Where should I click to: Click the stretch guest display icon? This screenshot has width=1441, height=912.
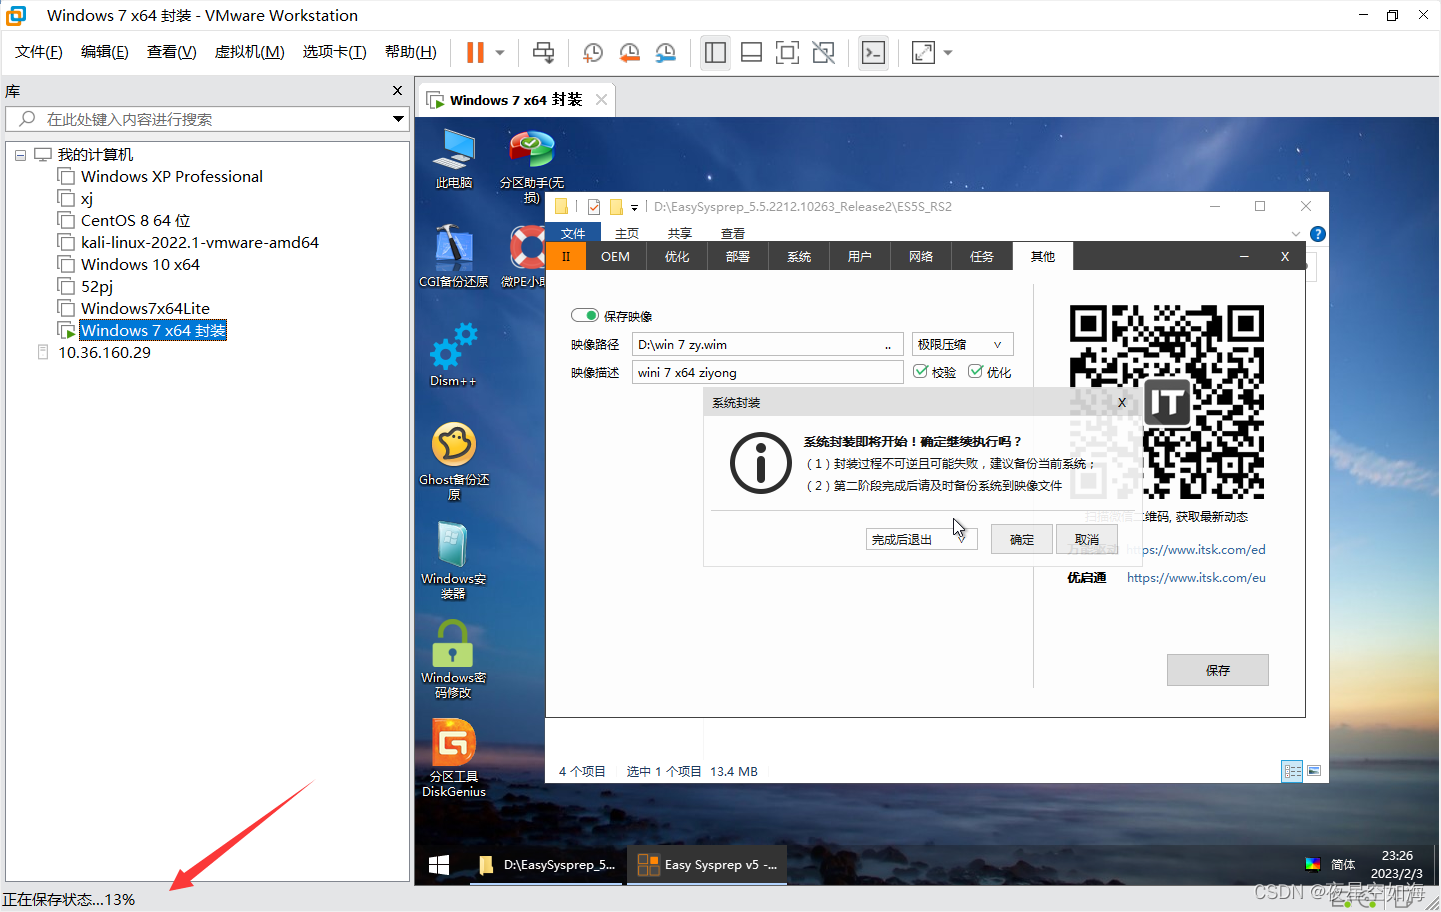[923, 52]
